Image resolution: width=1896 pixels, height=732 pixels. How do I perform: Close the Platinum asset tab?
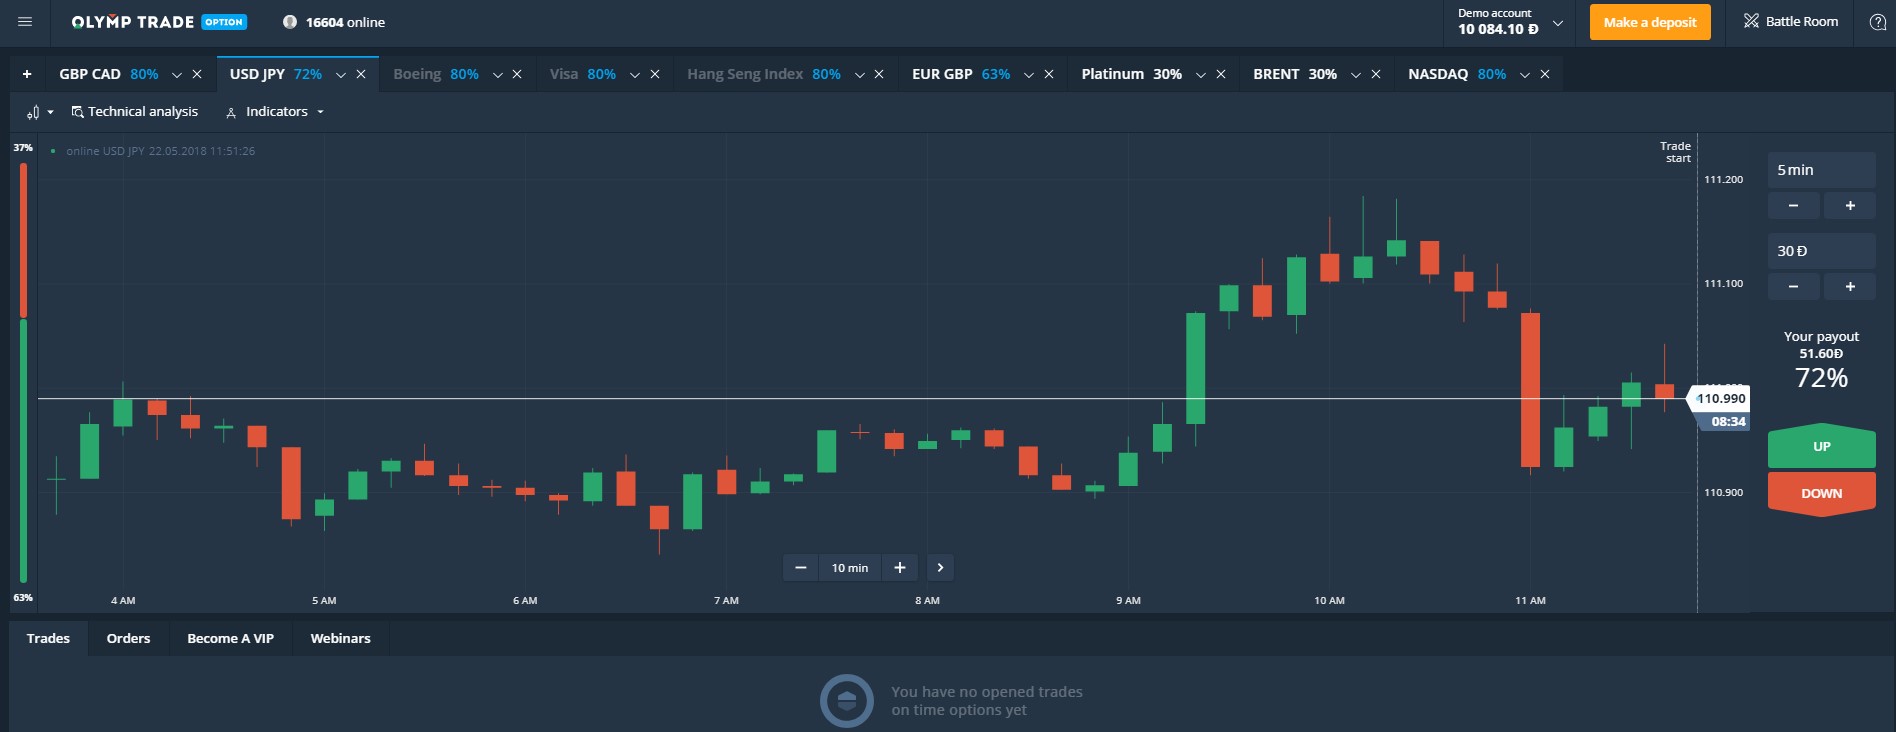[1221, 74]
